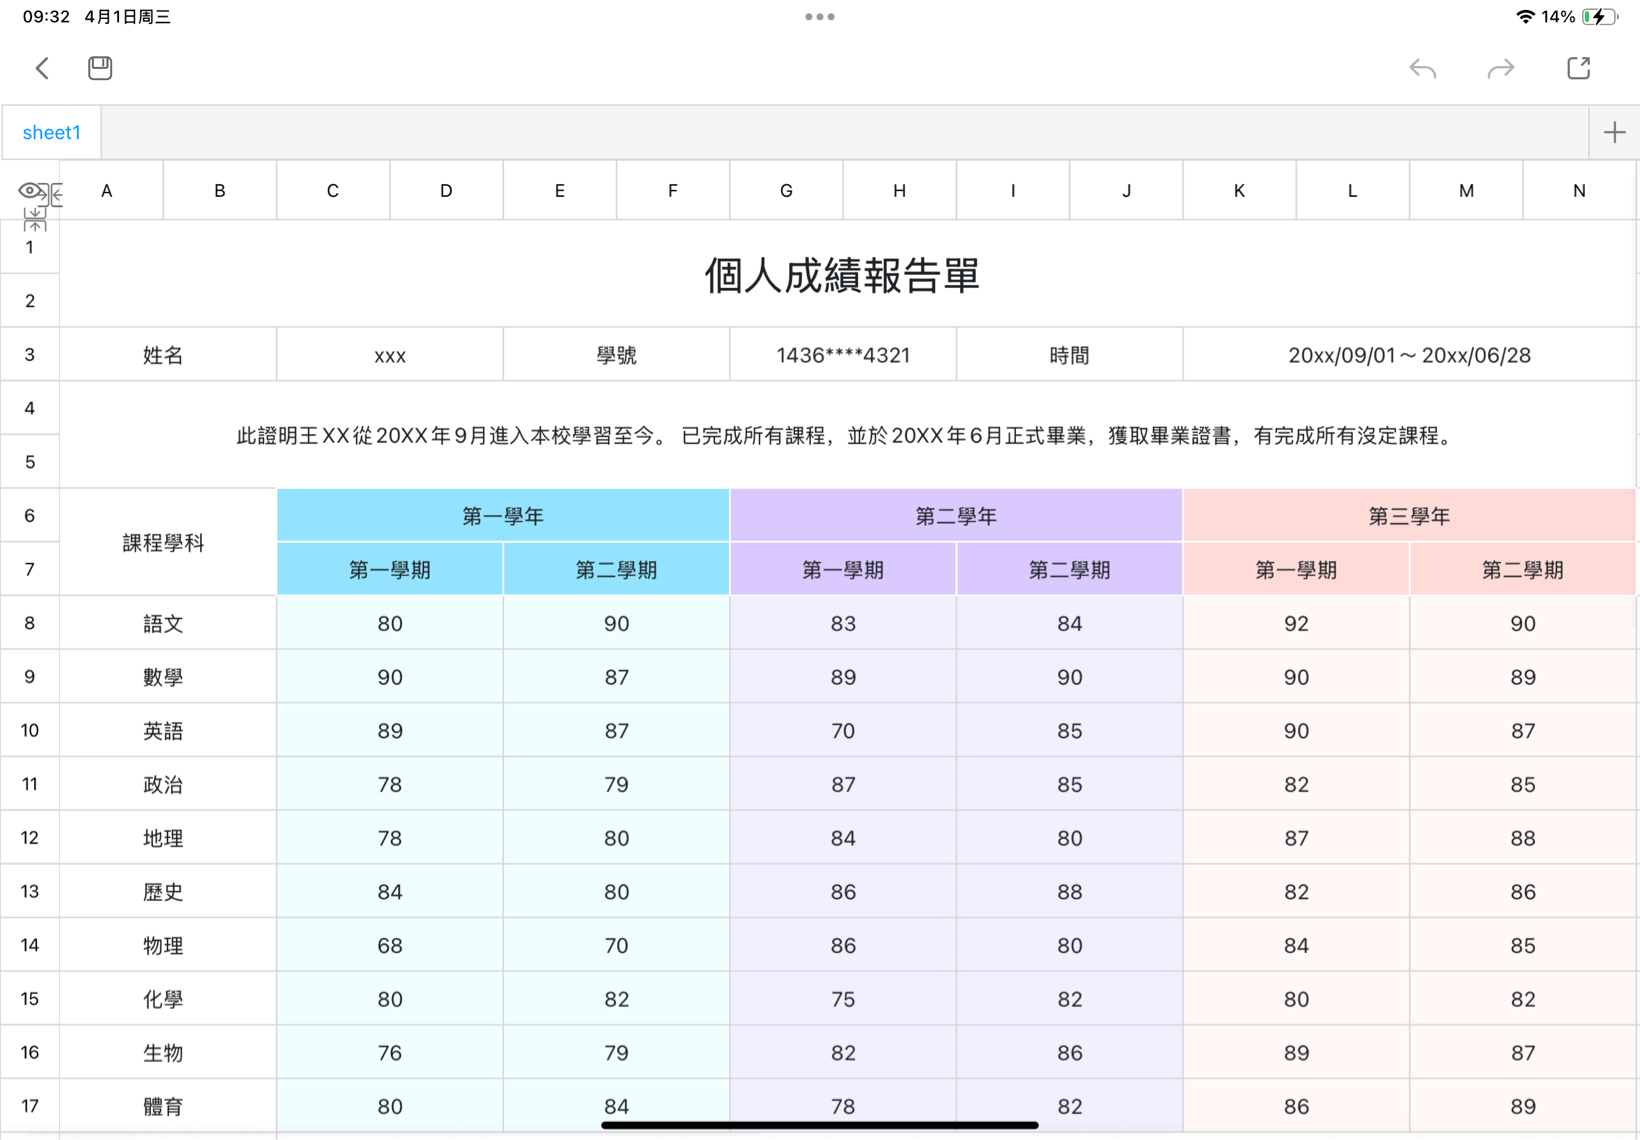This screenshot has height=1140, width=1640.
Task: Select the date range 20xx/09/01 cell
Action: (1409, 354)
